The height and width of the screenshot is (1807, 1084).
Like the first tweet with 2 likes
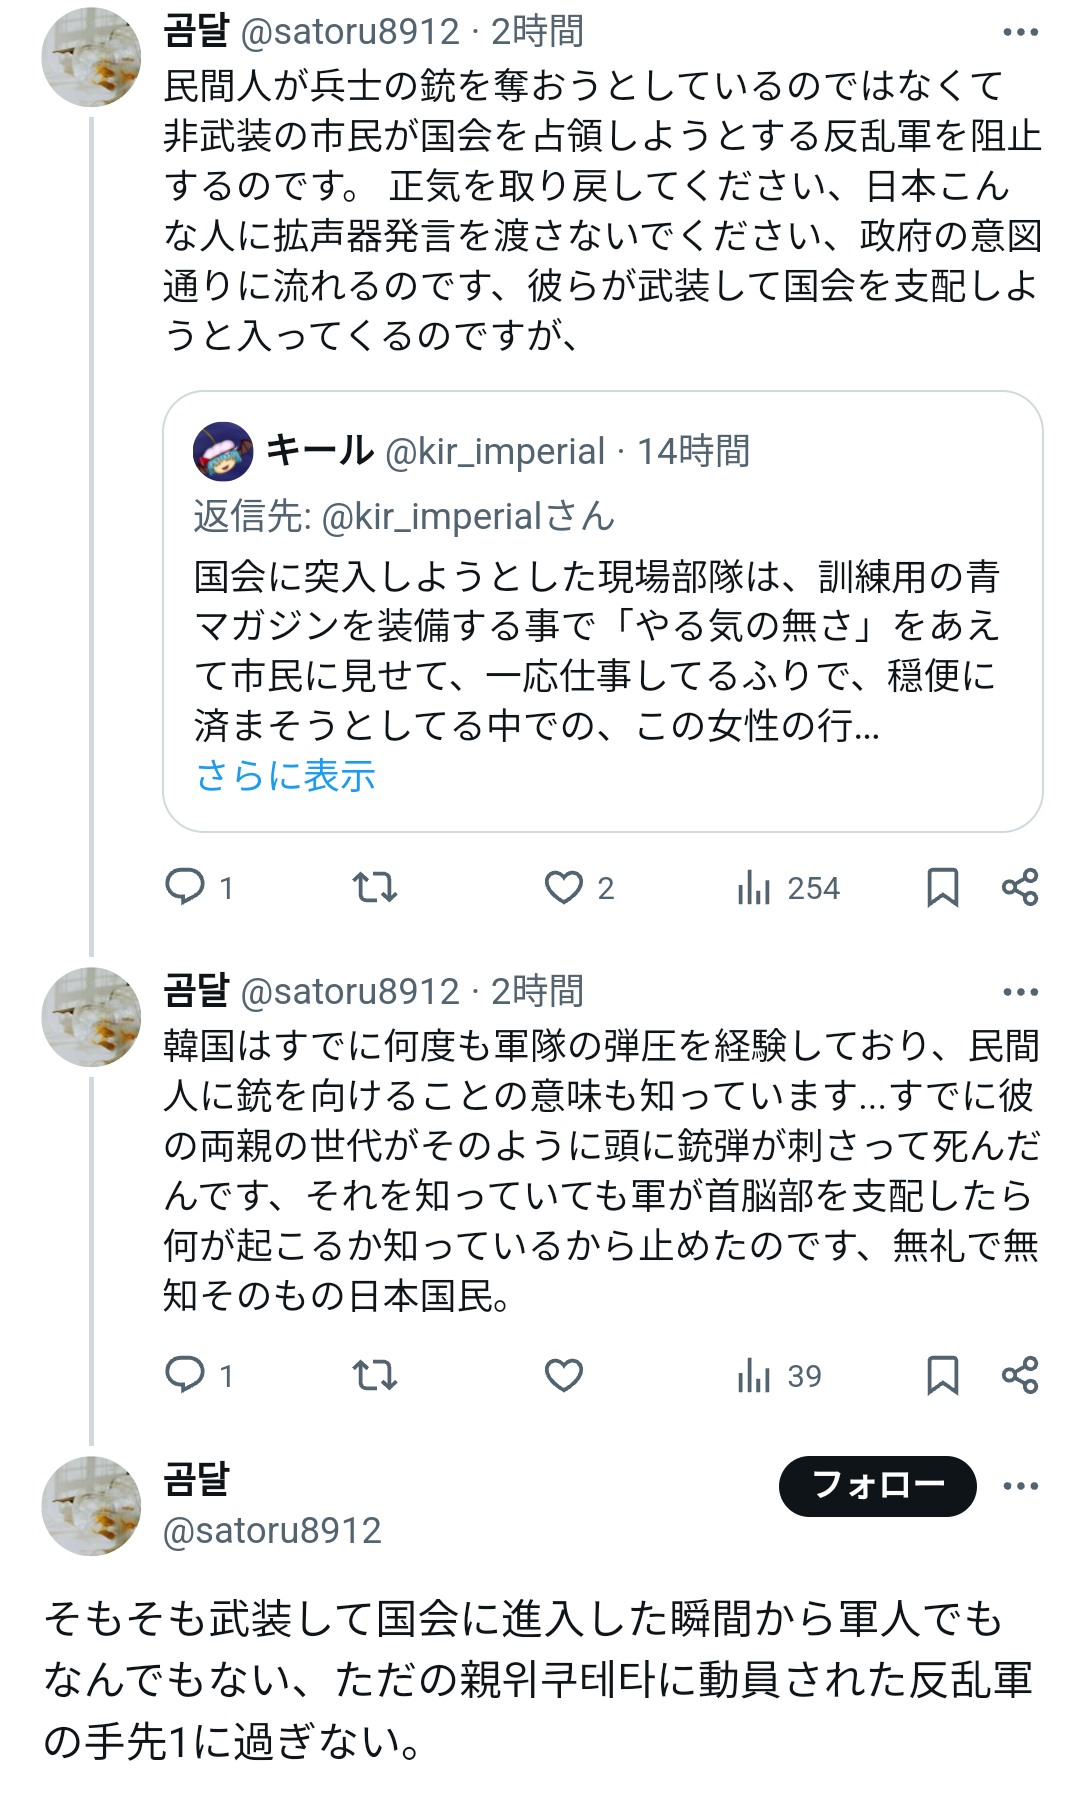pyautogui.click(x=564, y=887)
